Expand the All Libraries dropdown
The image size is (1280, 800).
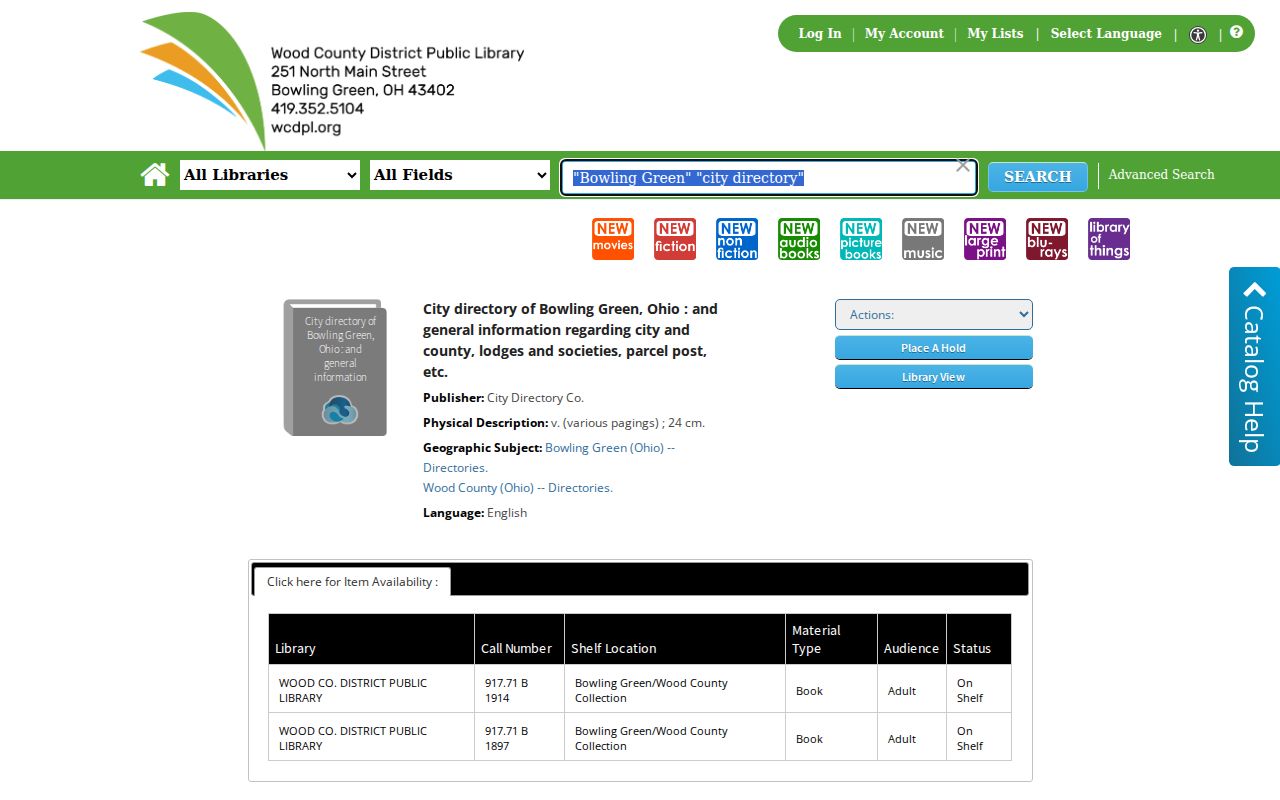[270, 175]
